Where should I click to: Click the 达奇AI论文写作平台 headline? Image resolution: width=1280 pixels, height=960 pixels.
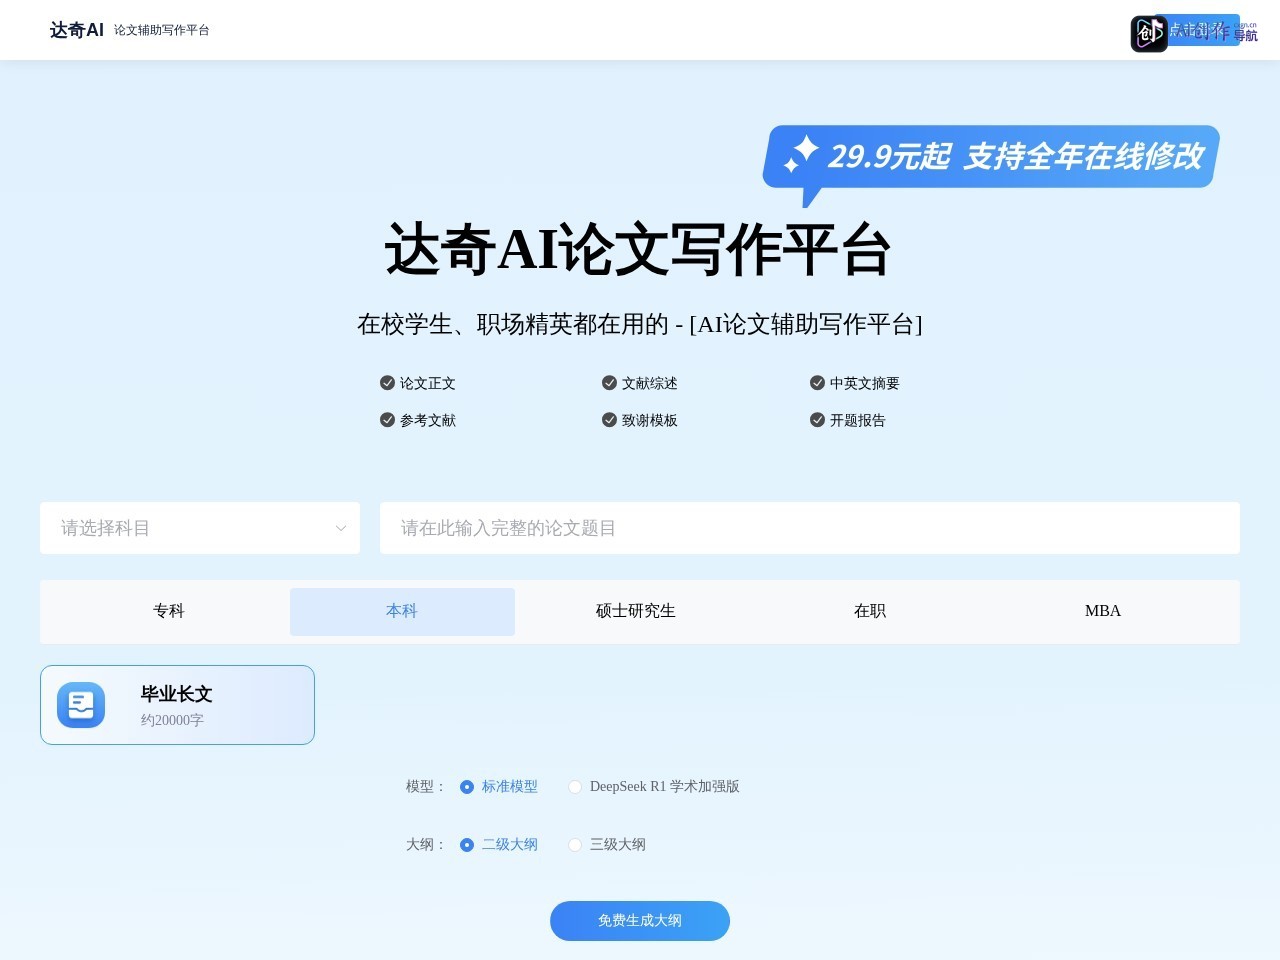click(x=638, y=249)
